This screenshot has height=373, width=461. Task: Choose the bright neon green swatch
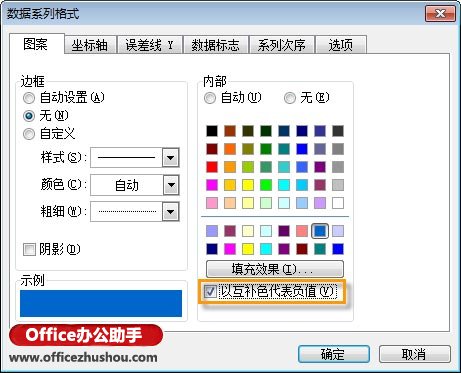pyautogui.click(x=266, y=185)
